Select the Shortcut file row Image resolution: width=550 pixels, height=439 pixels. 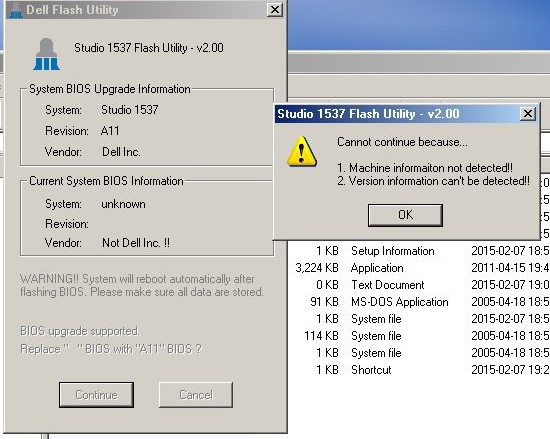[422, 370]
